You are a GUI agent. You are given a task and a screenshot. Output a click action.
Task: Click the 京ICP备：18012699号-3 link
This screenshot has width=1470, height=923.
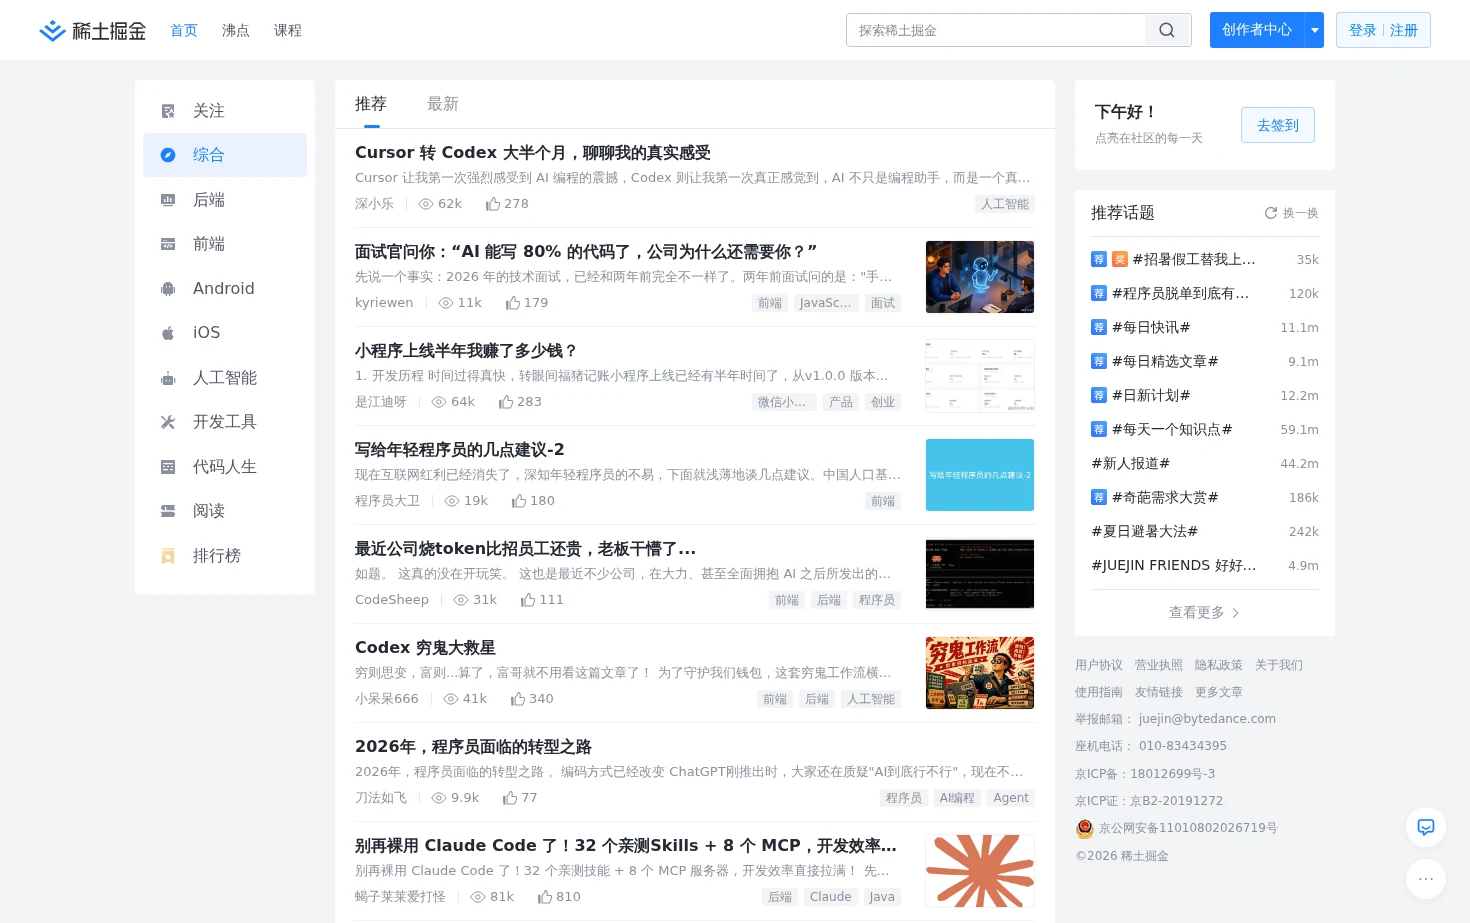pyautogui.click(x=1145, y=774)
